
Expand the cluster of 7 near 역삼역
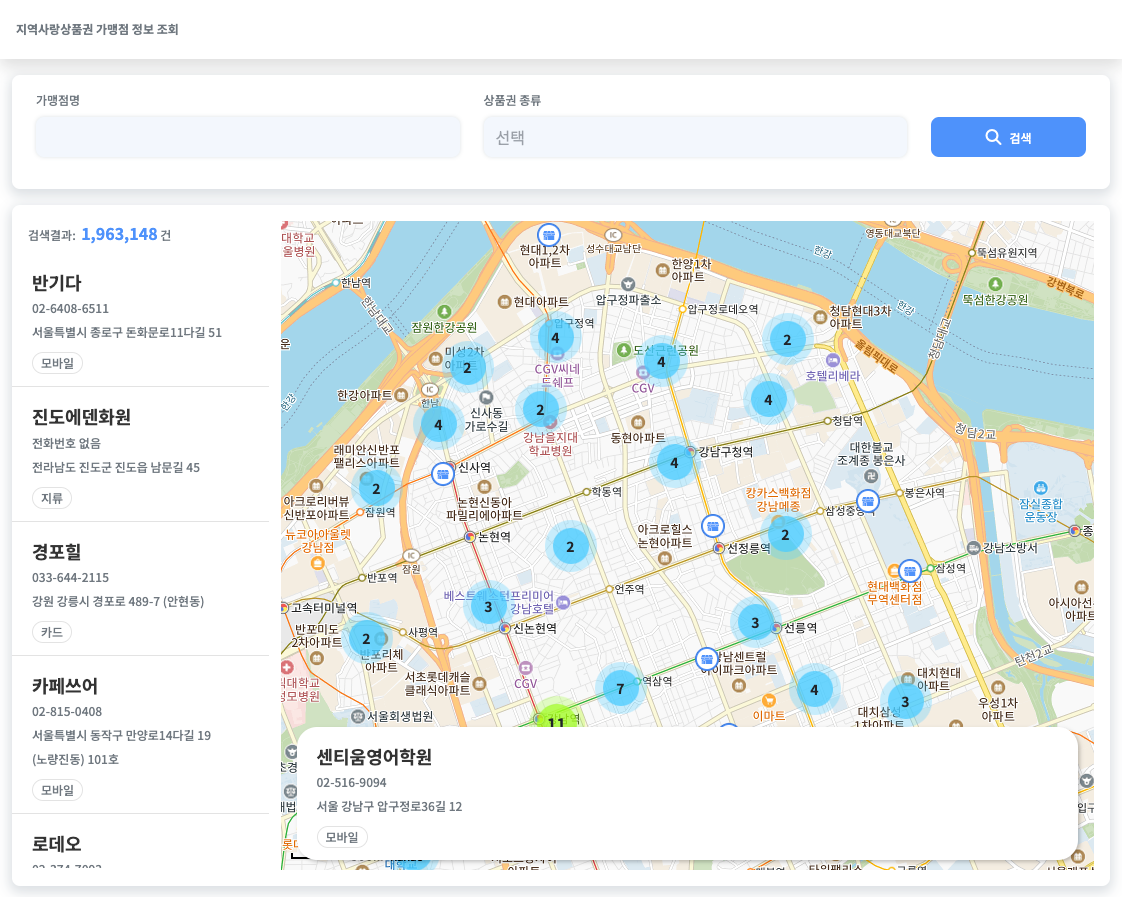pyautogui.click(x=620, y=689)
